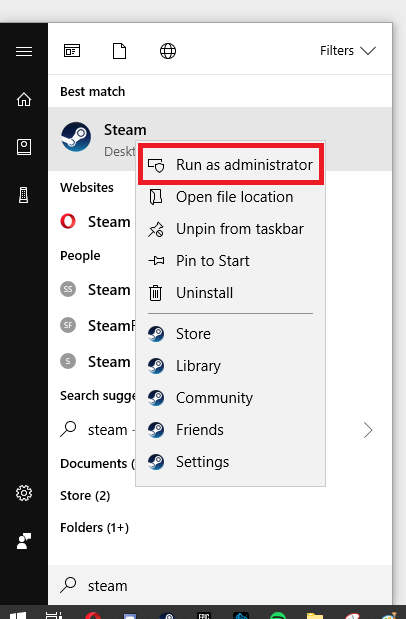Click the Steam icon next to Settings
Image resolution: width=406 pixels, height=619 pixels.
[x=156, y=462]
